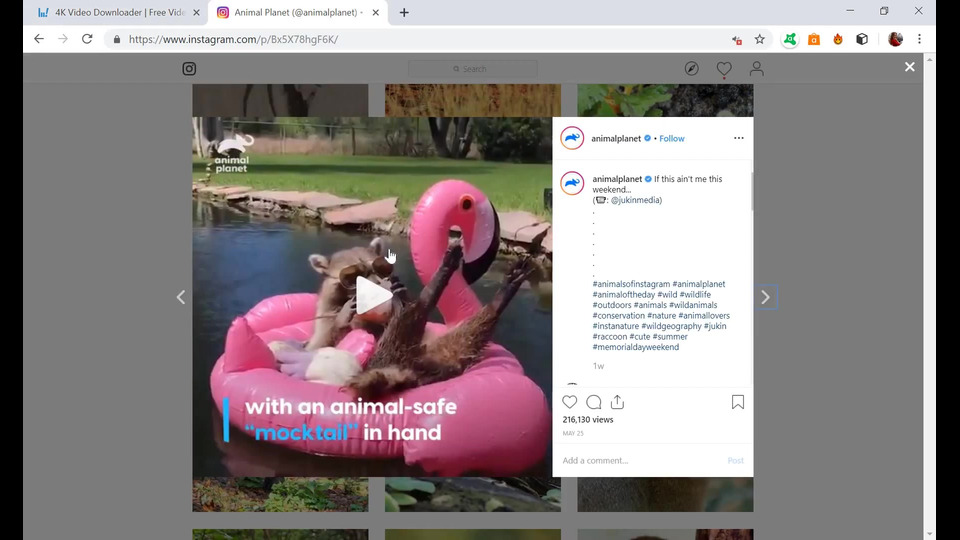This screenshot has width=960, height=540.
Task: Click the animalplanet avatar beside caption
Action: pos(572,183)
